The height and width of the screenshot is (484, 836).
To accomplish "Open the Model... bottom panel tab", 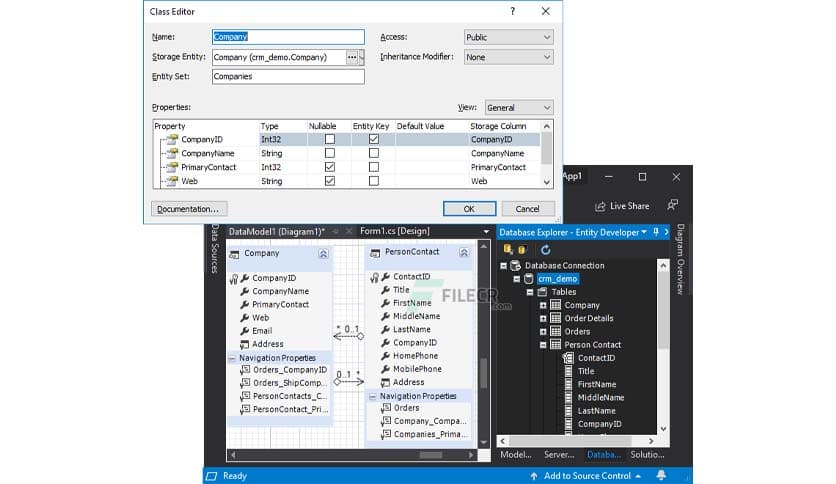I will click(x=516, y=455).
